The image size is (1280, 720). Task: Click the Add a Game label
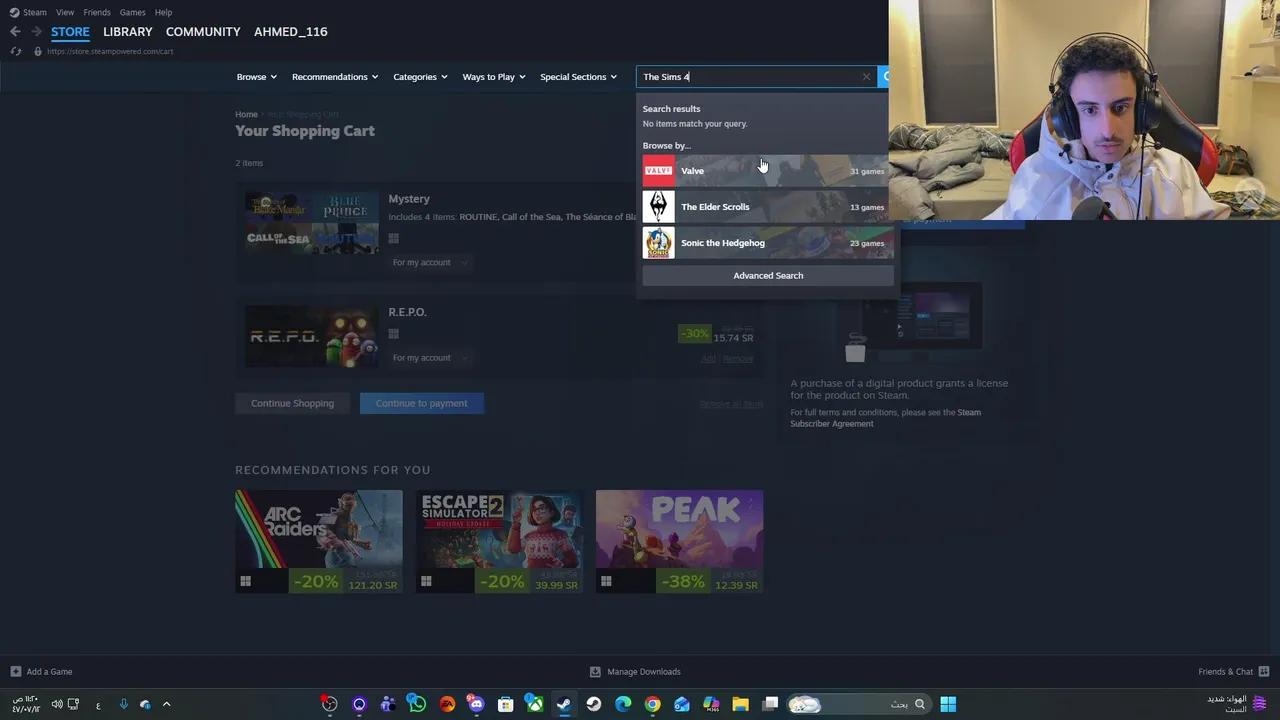coord(49,671)
